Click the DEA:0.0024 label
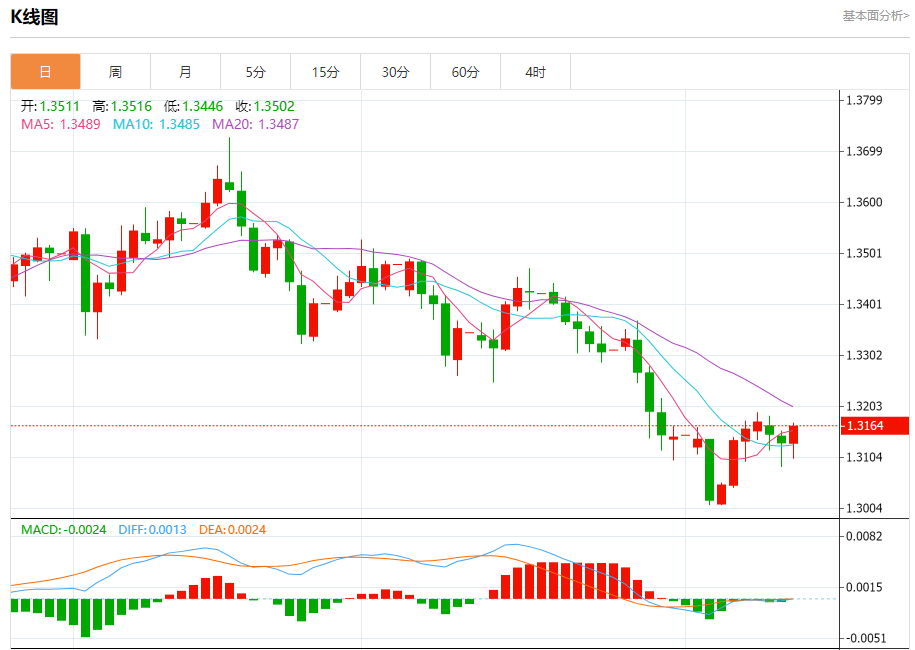Image resolution: width=915 pixels, height=650 pixels. (232, 530)
